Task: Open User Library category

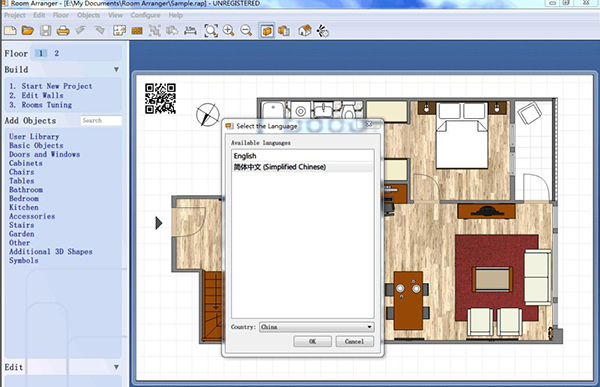Action: [34, 137]
